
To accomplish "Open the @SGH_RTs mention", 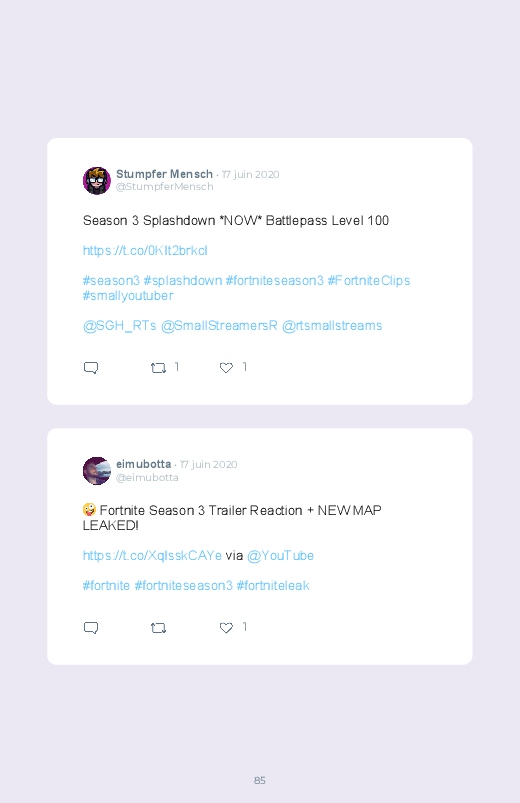I will (120, 326).
